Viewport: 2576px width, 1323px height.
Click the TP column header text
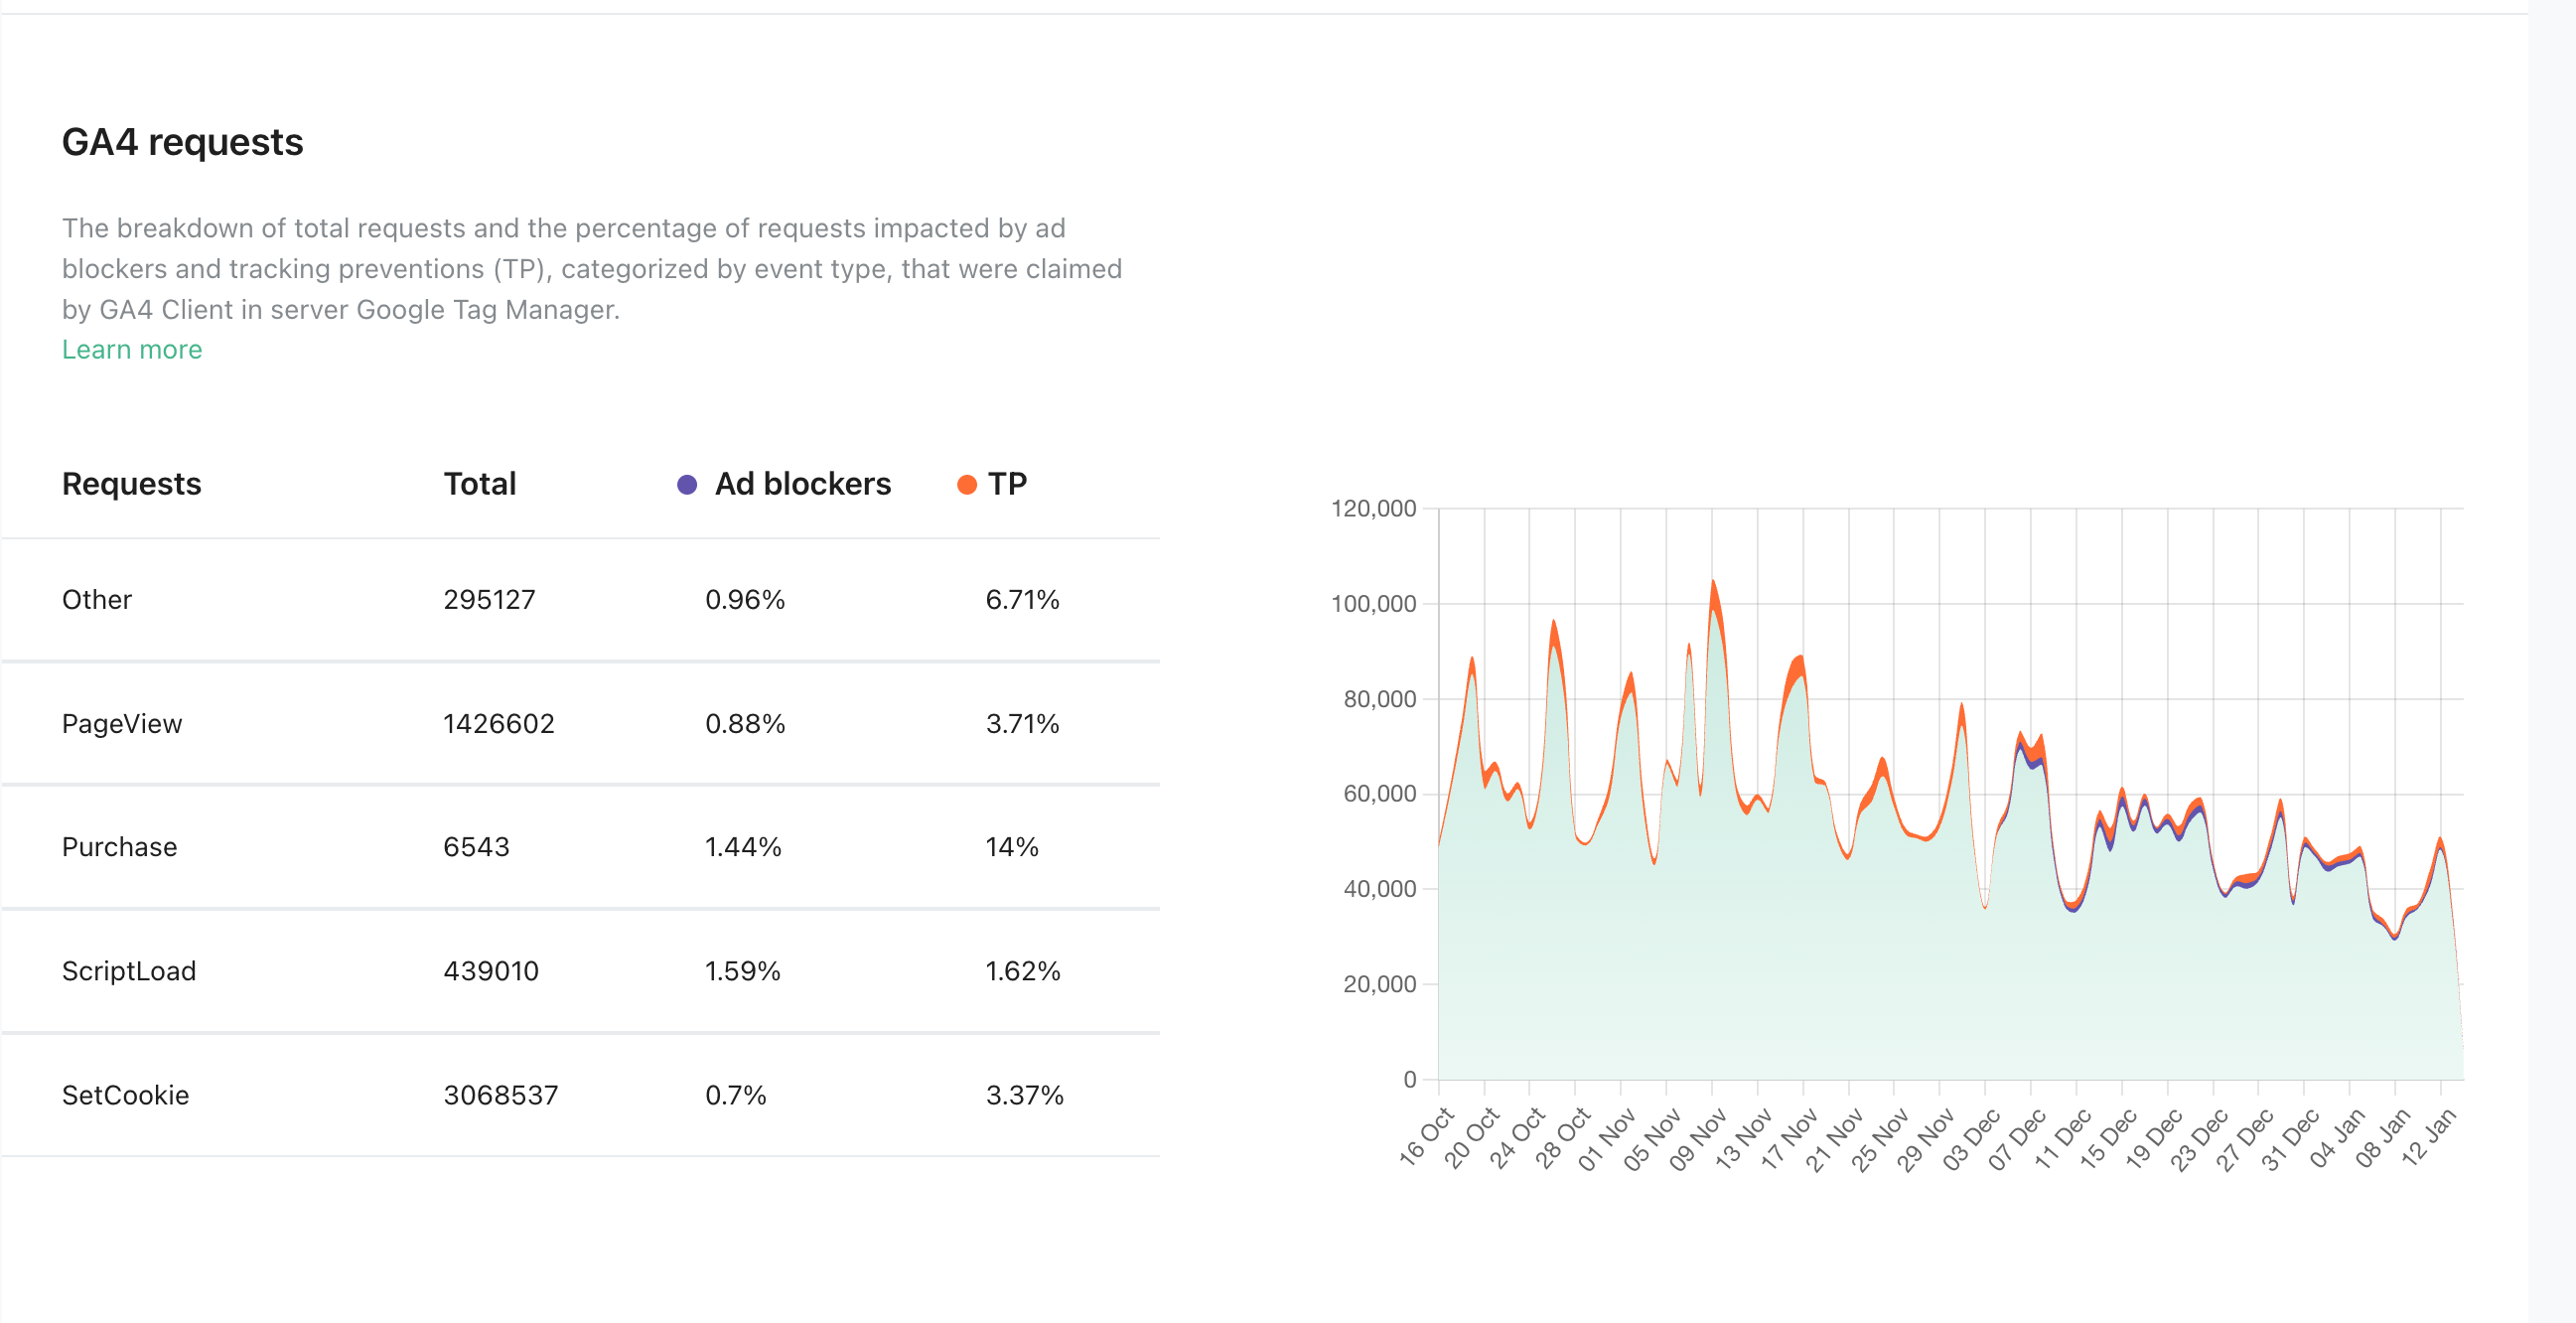1007,484
